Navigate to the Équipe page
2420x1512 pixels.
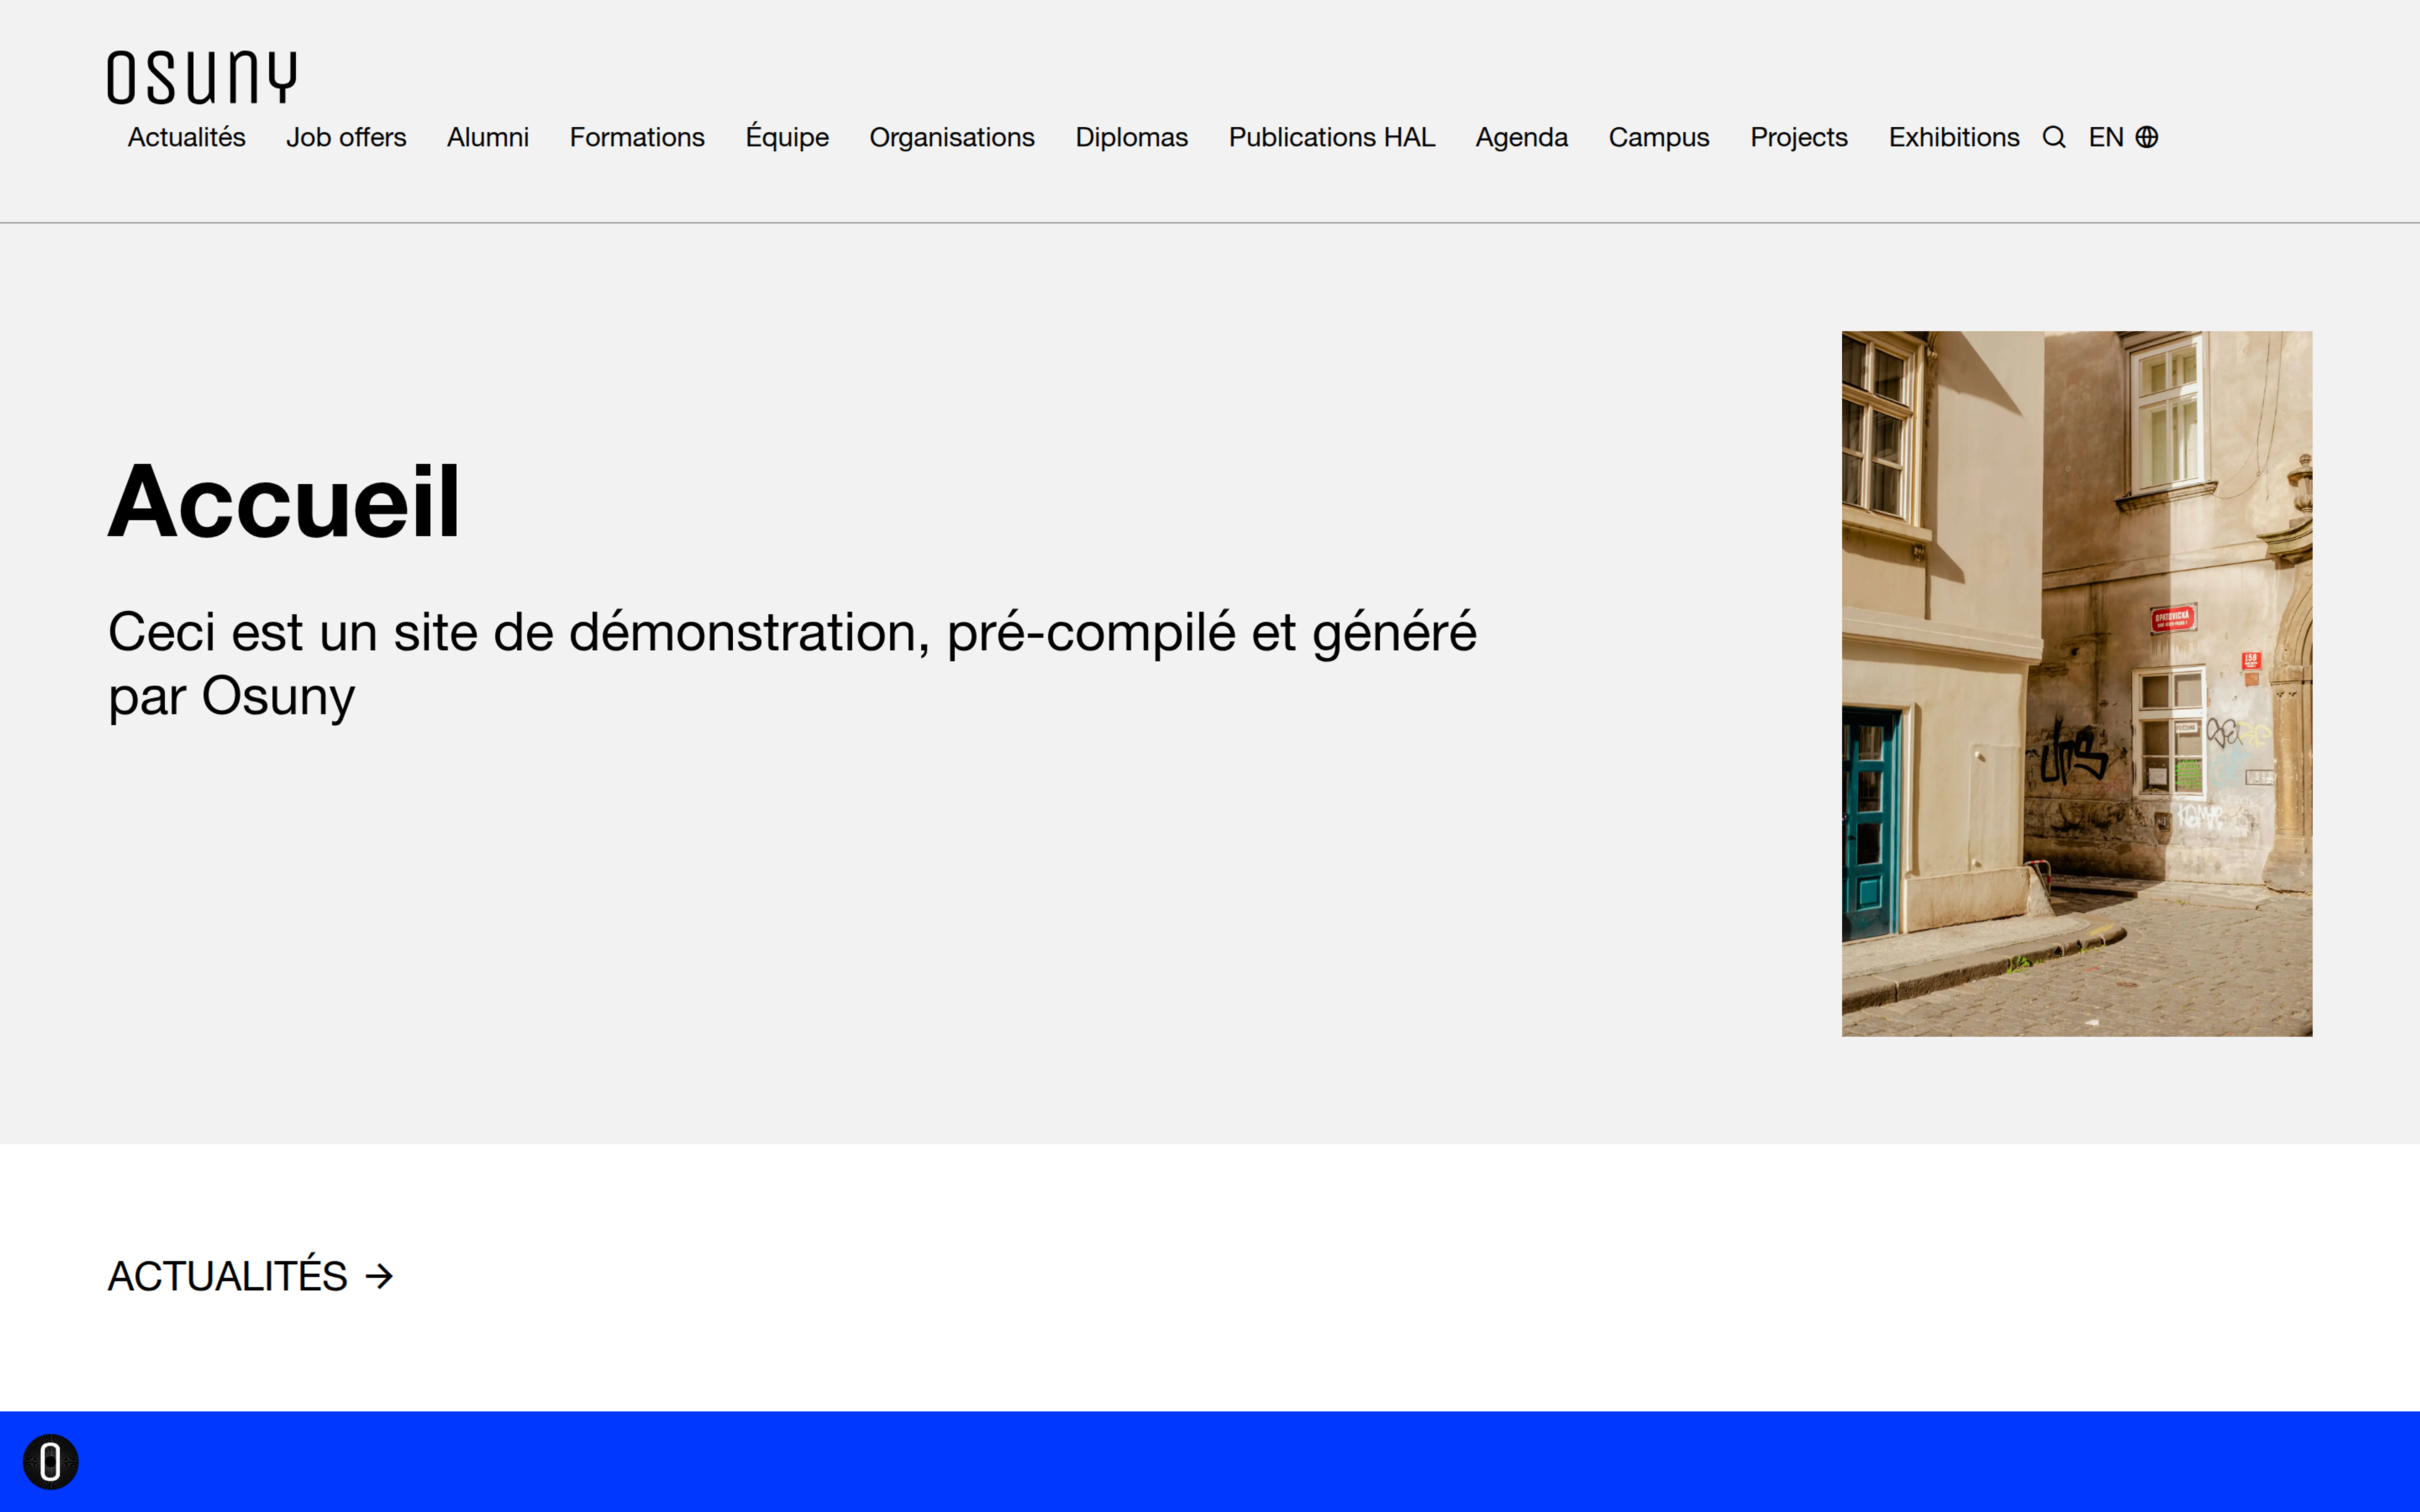[787, 137]
